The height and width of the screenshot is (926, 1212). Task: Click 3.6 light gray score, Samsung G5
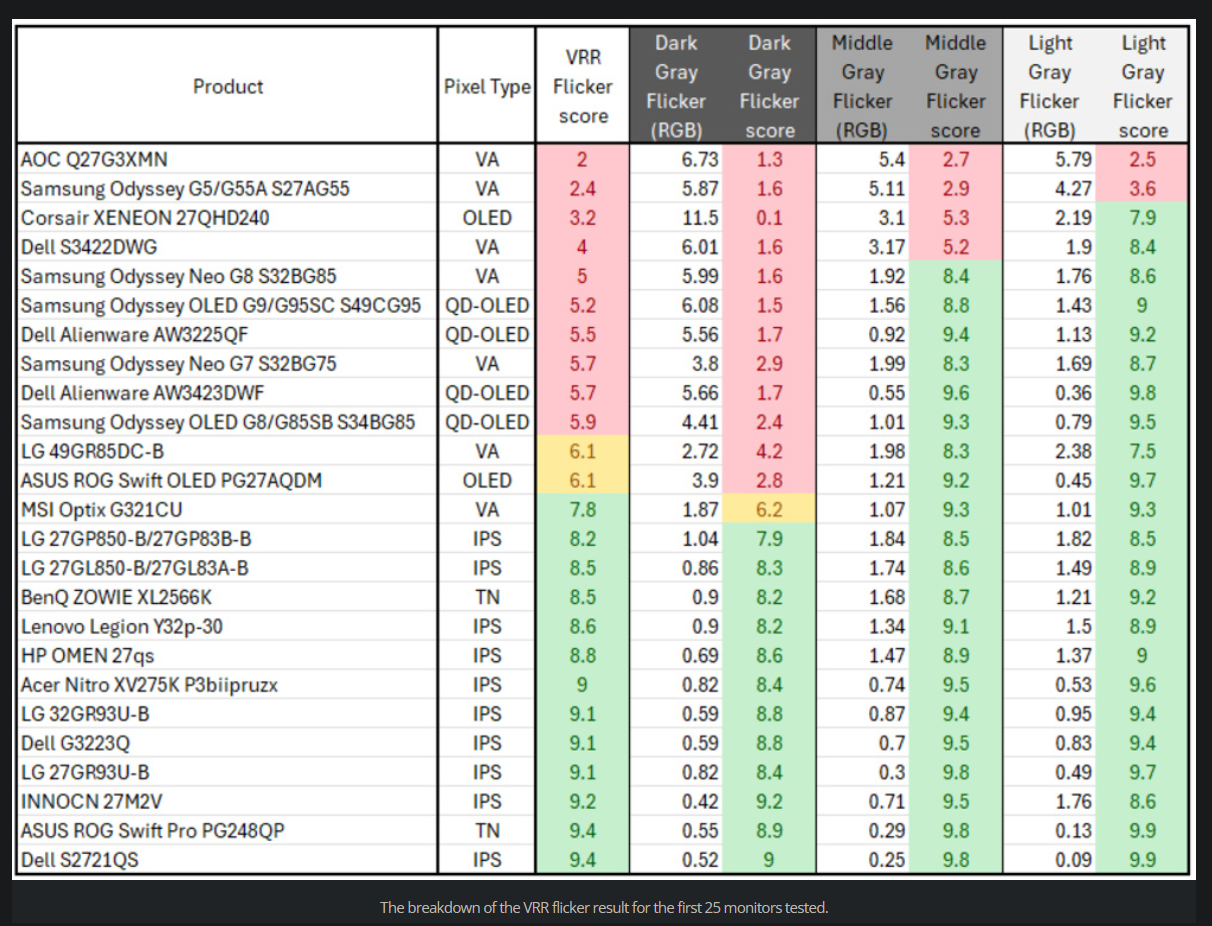[1142, 188]
